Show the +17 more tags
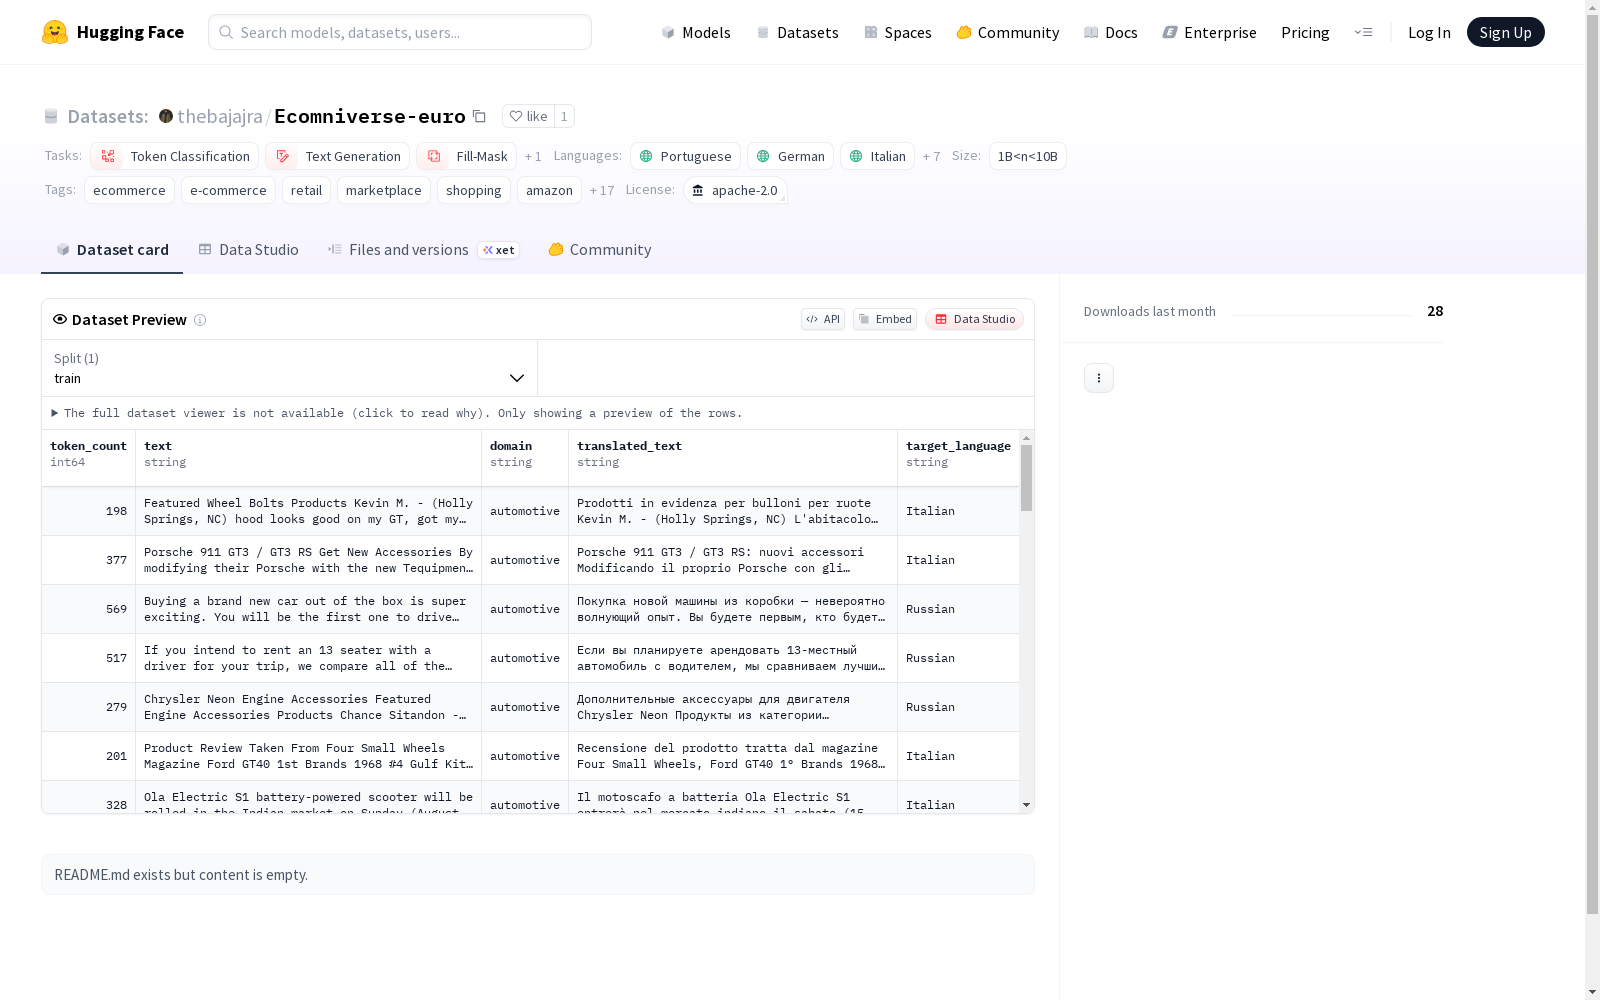The height and width of the screenshot is (1000, 1600). (x=602, y=191)
